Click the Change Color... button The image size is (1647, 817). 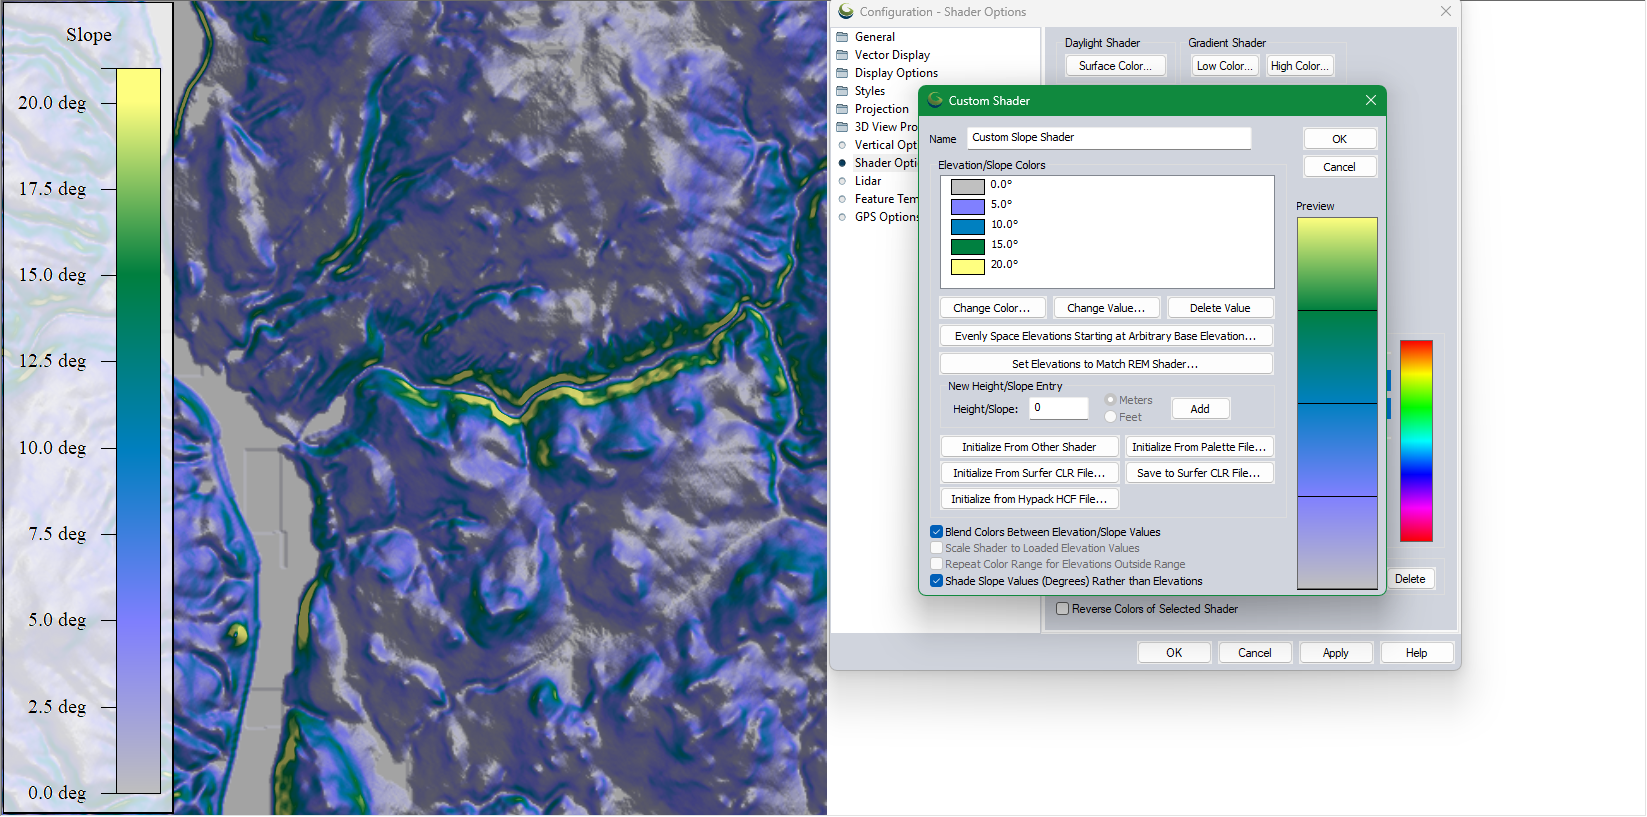pyautogui.click(x=992, y=308)
